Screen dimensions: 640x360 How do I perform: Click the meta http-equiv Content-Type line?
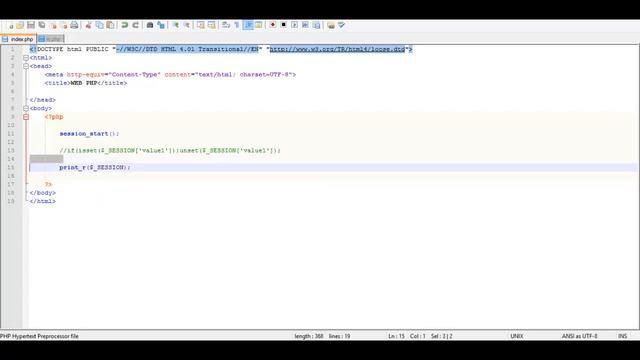coord(170,75)
